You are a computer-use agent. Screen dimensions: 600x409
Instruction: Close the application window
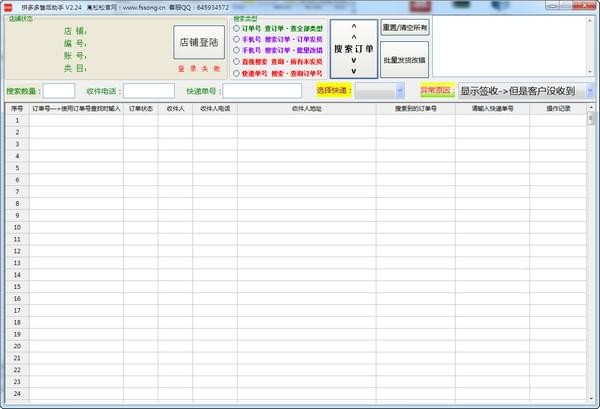point(584,6)
